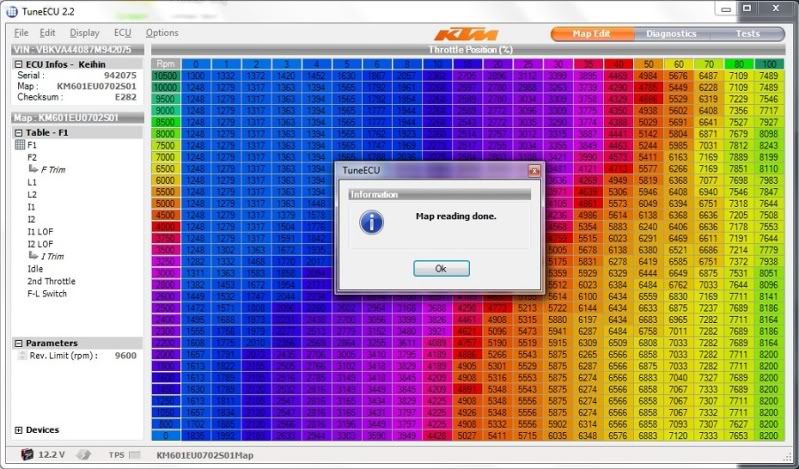Close the TuneECU information dialog with X
The width and height of the screenshot is (799, 469).
click(534, 171)
